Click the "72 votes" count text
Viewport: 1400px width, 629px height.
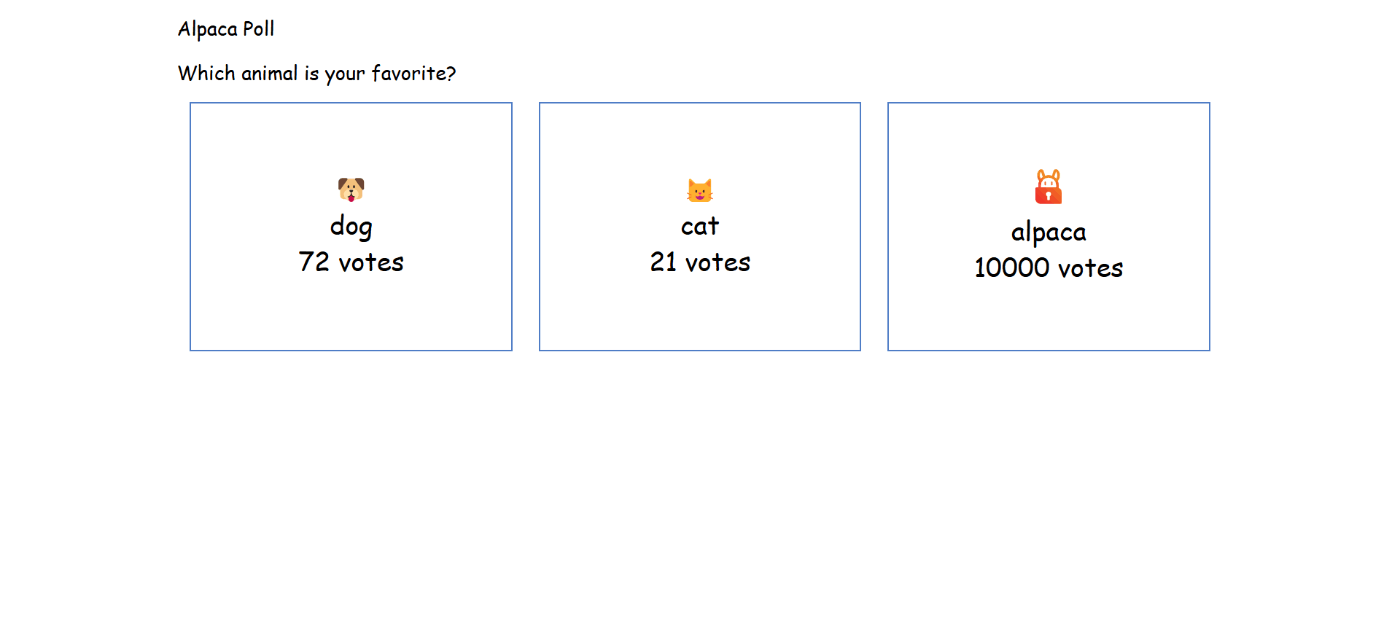351,262
